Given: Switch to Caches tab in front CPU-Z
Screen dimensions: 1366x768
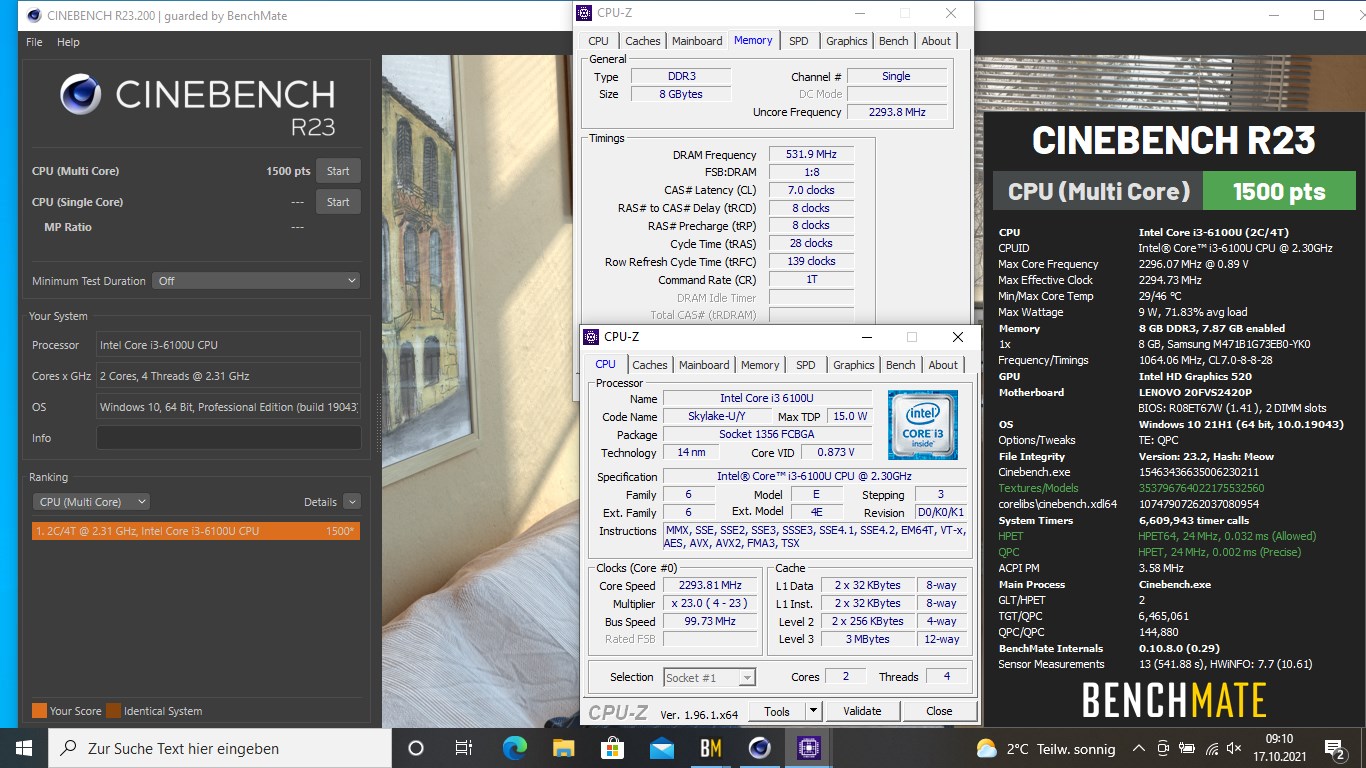Looking at the screenshot, I should point(649,365).
